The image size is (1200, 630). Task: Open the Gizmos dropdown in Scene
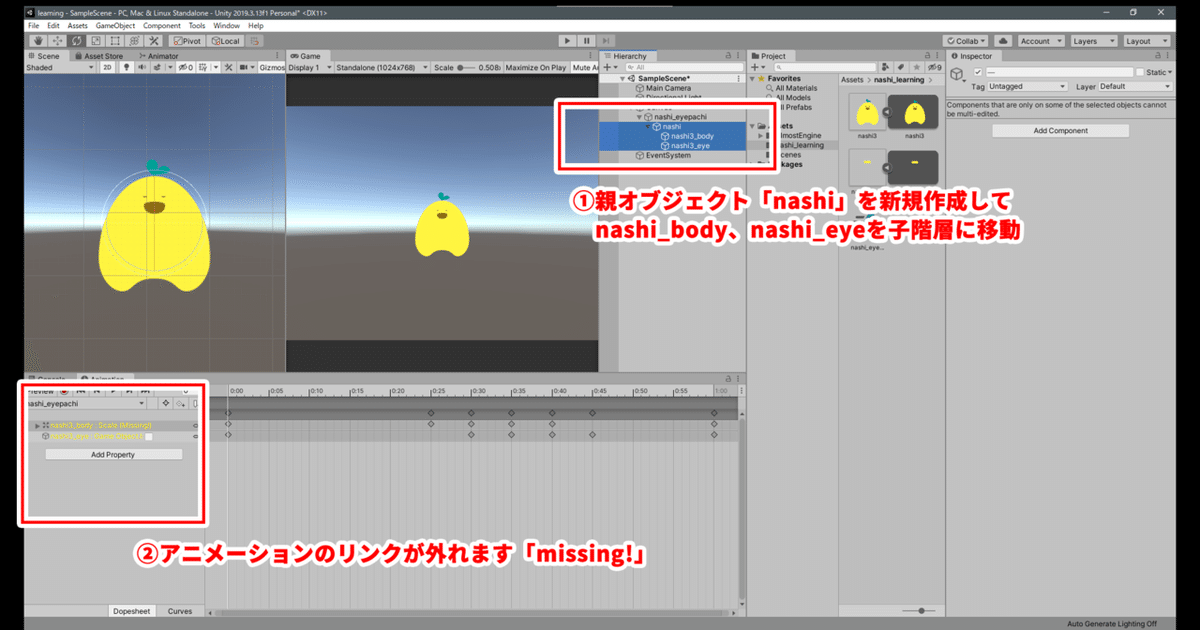tap(272, 67)
